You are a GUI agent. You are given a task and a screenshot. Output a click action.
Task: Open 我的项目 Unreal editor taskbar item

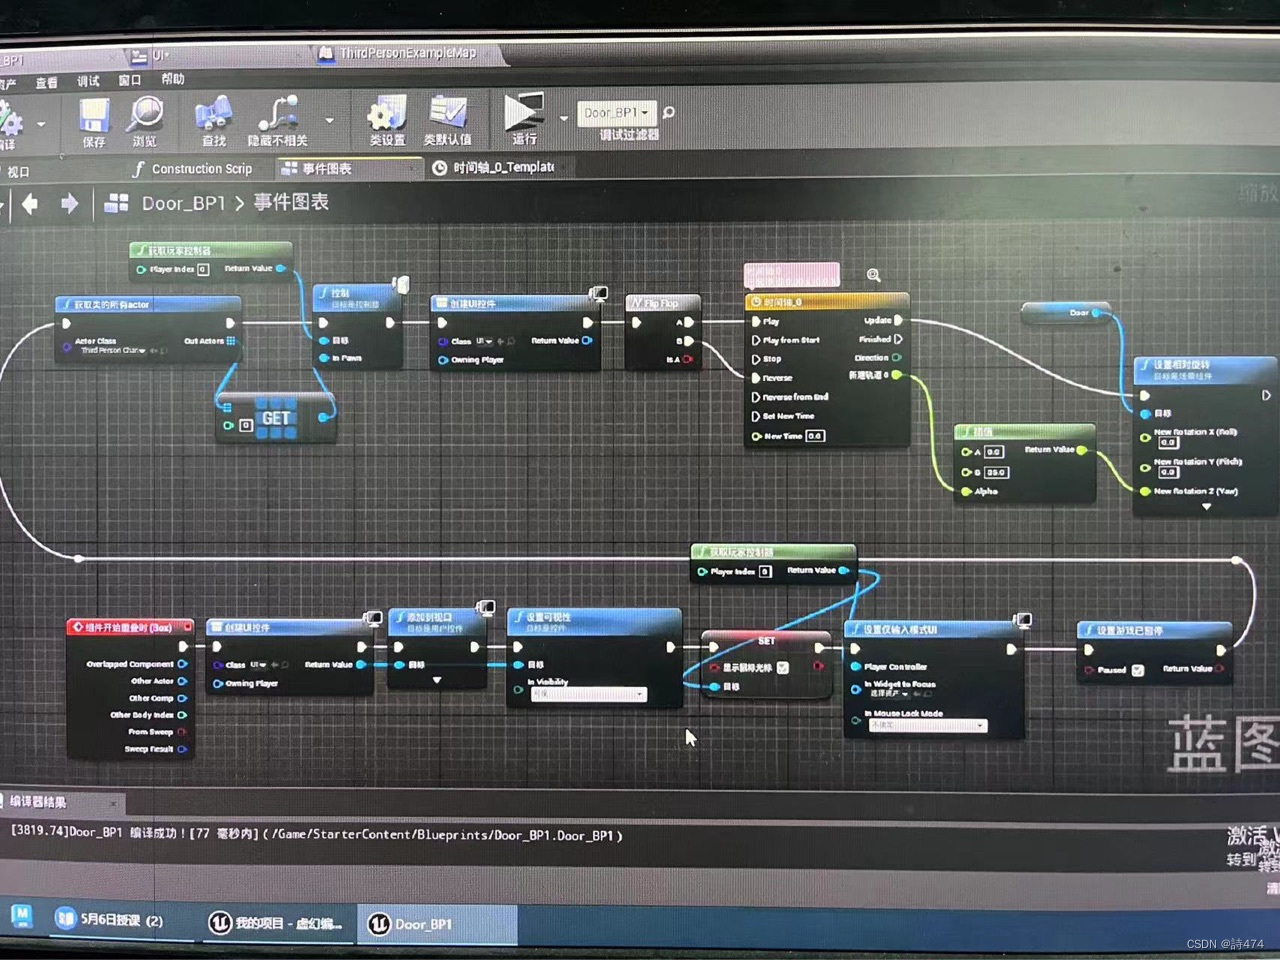click(x=277, y=923)
